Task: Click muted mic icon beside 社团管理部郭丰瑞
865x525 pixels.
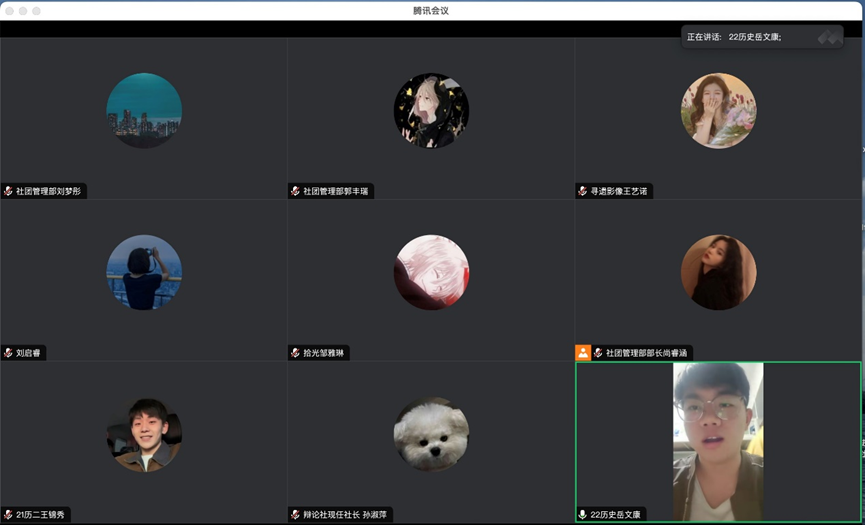Action: tap(295, 191)
